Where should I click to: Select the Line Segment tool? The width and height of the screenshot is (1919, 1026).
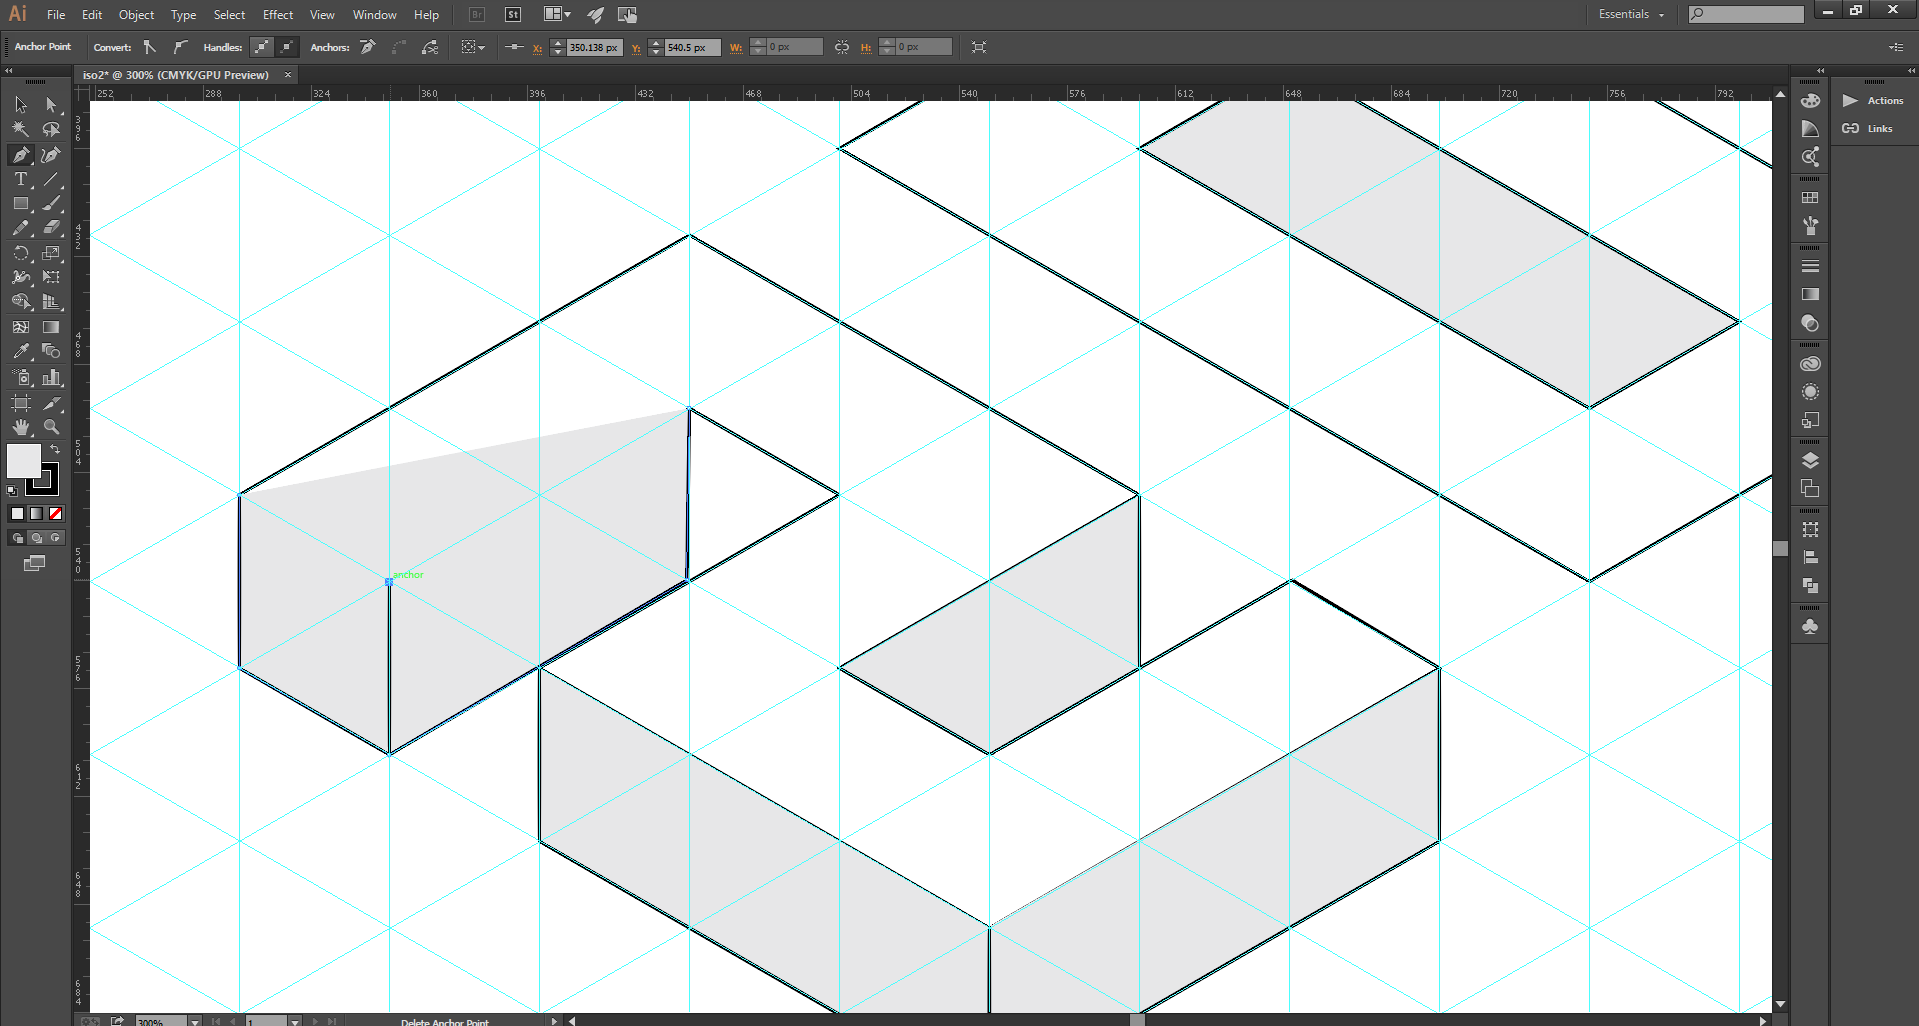tap(51, 179)
